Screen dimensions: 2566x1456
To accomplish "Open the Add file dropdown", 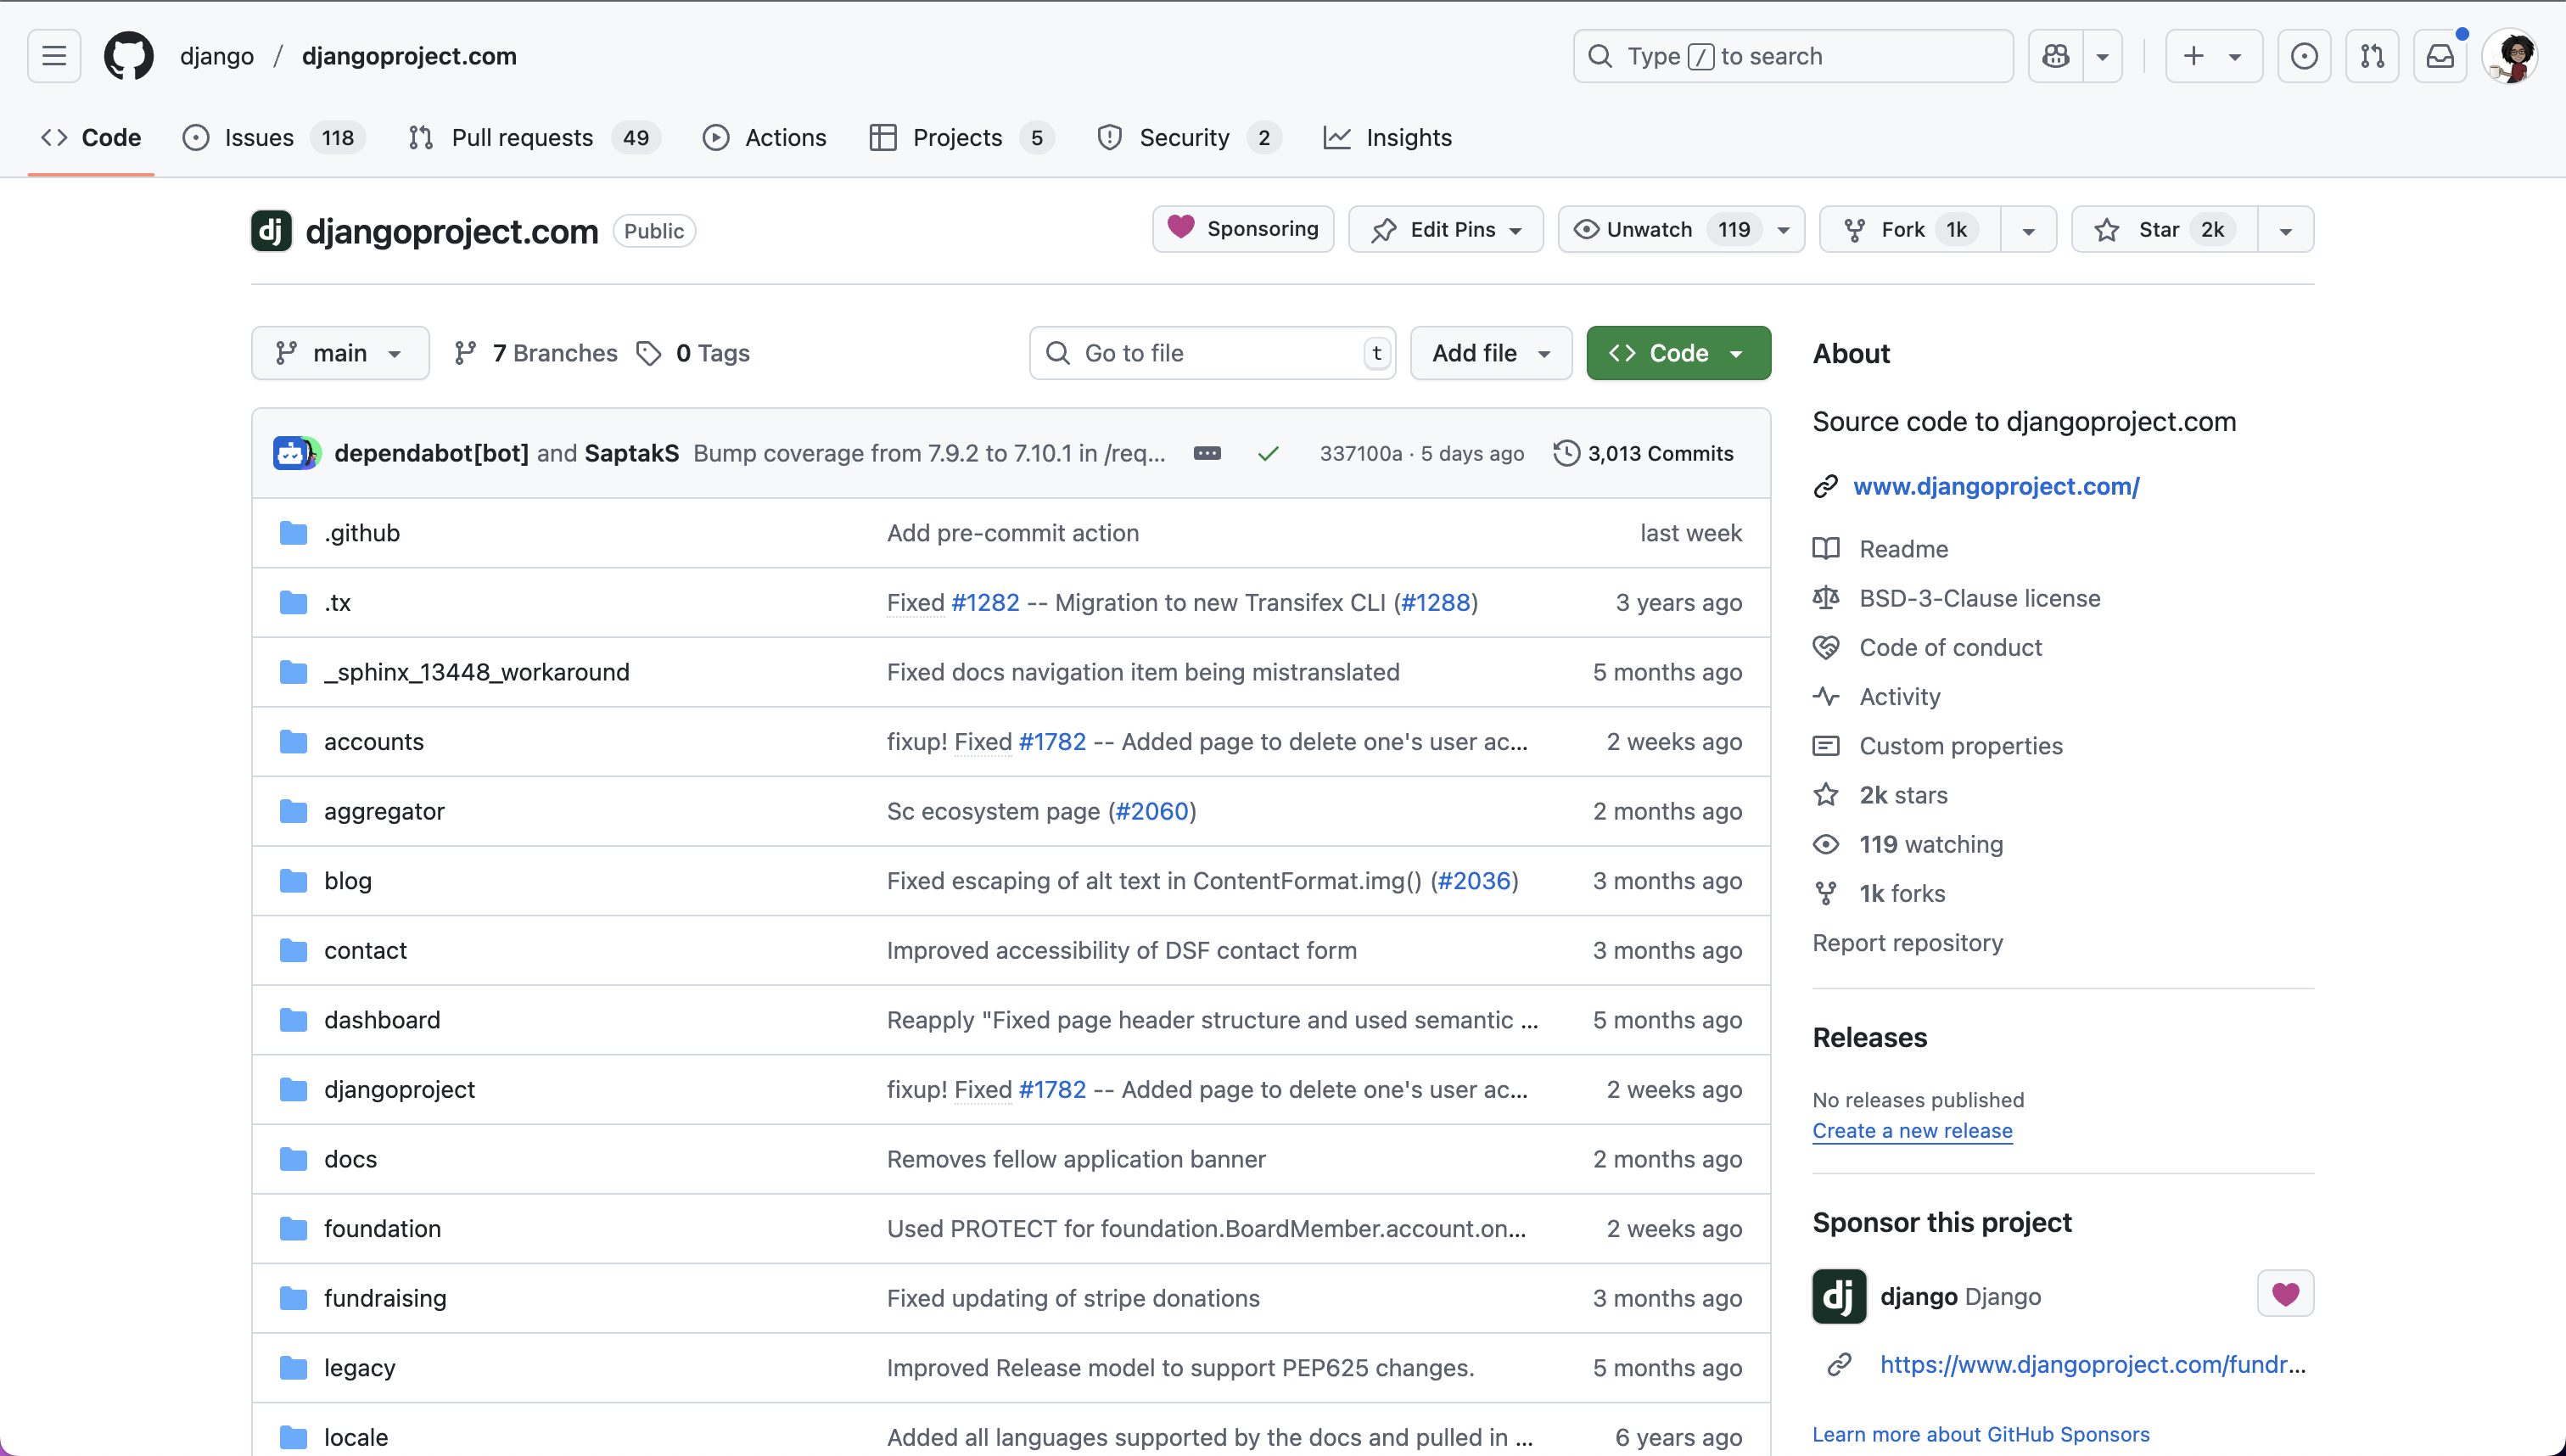I will [1491, 353].
